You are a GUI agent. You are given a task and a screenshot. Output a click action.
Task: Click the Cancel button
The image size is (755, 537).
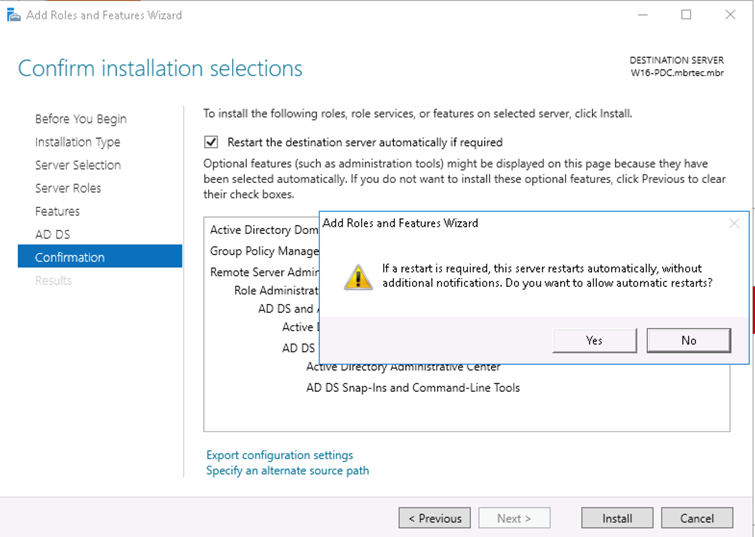coord(697,518)
